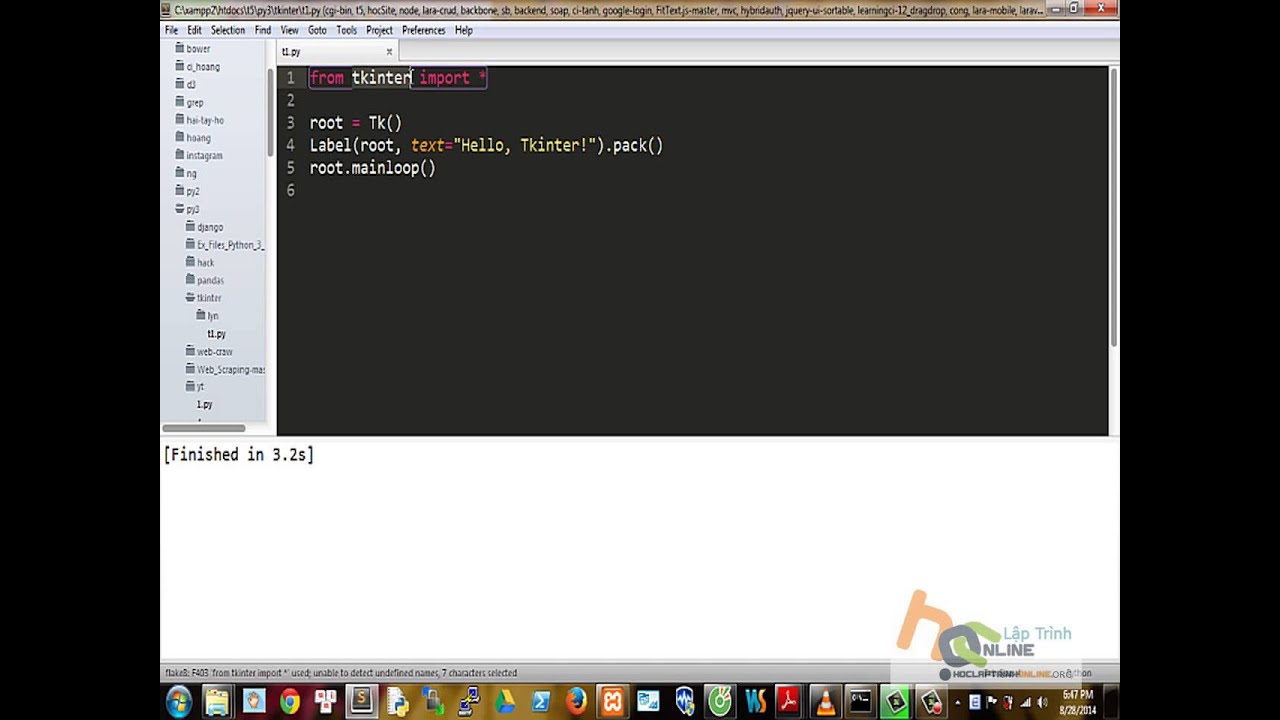Open the Preferences menu
The height and width of the screenshot is (720, 1280).
click(x=423, y=30)
